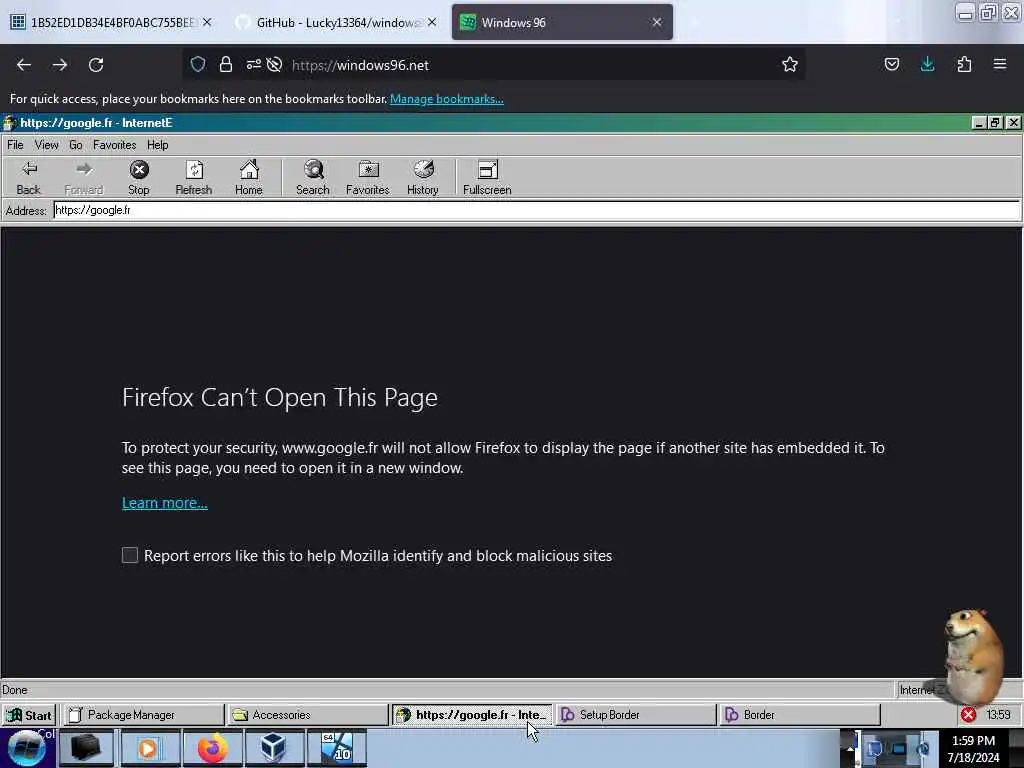Reload the windows96.net page in Firefox
The image size is (1024, 768).
(96, 65)
